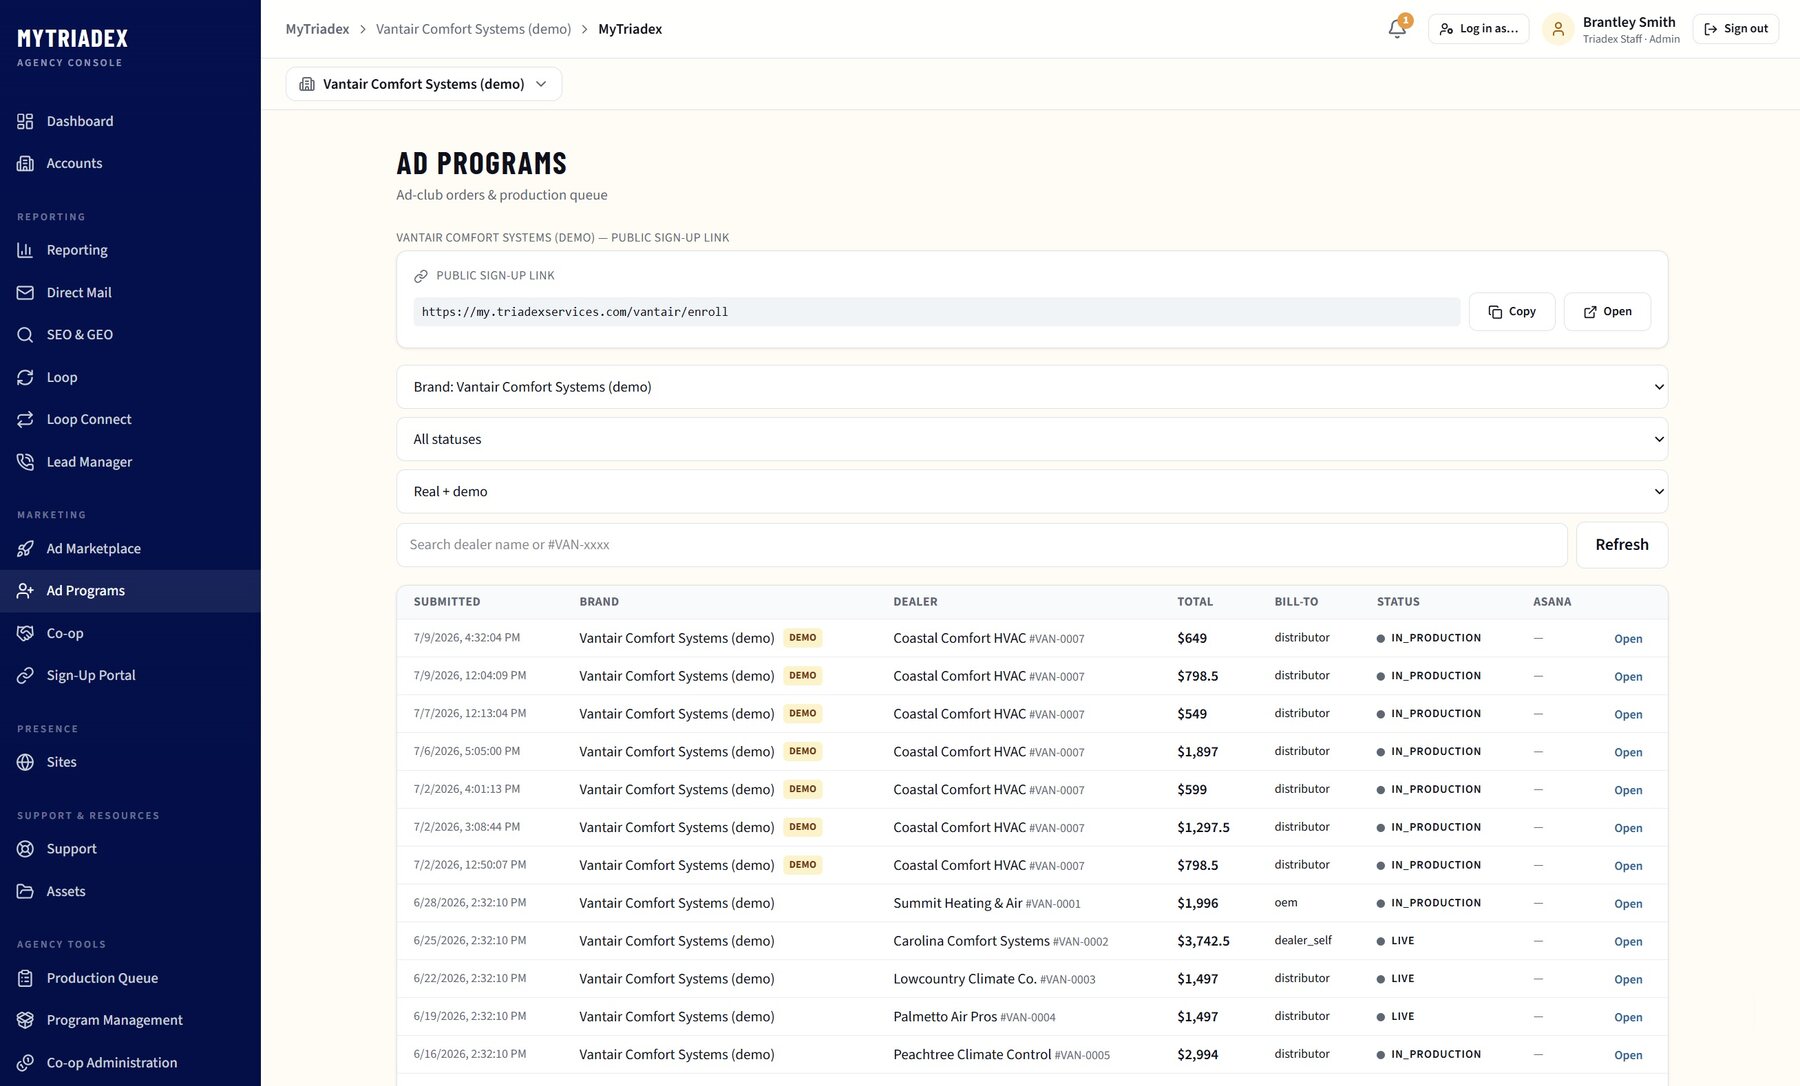Click the SEO & GEO magnifier icon
1800x1086 pixels.
pyautogui.click(x=25, y=335)
